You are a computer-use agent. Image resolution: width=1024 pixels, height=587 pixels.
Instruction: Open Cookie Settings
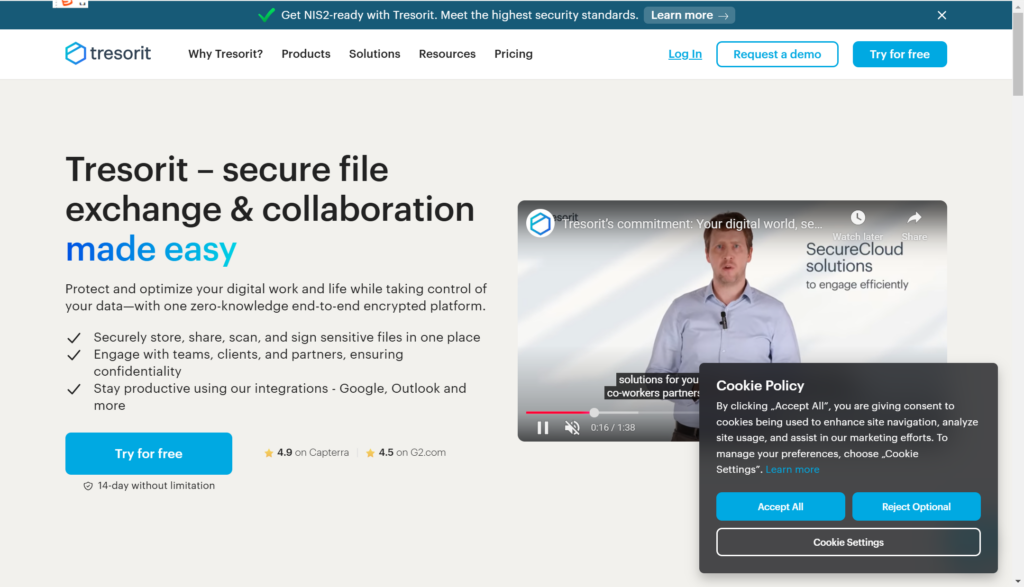[848, 542]
